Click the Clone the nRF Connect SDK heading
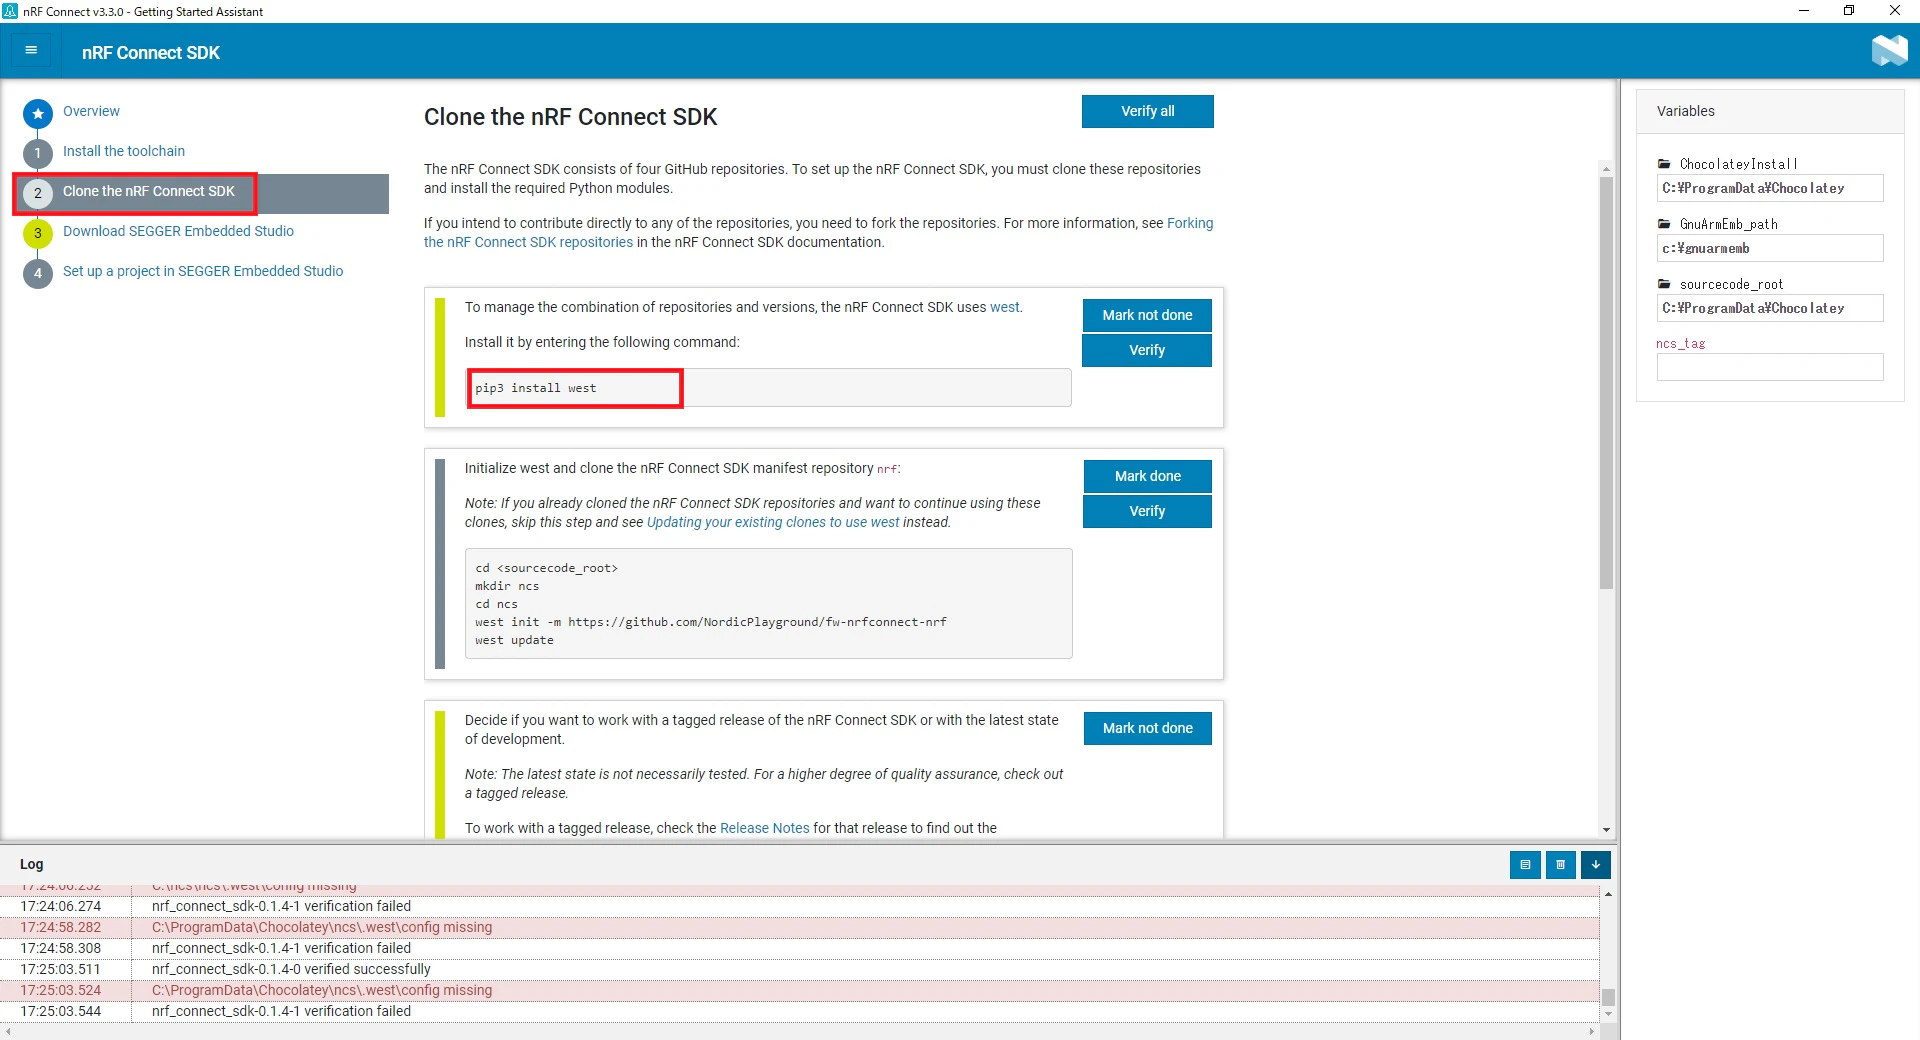Viewport: 1920px width, 1040px height. coord(570,117)
